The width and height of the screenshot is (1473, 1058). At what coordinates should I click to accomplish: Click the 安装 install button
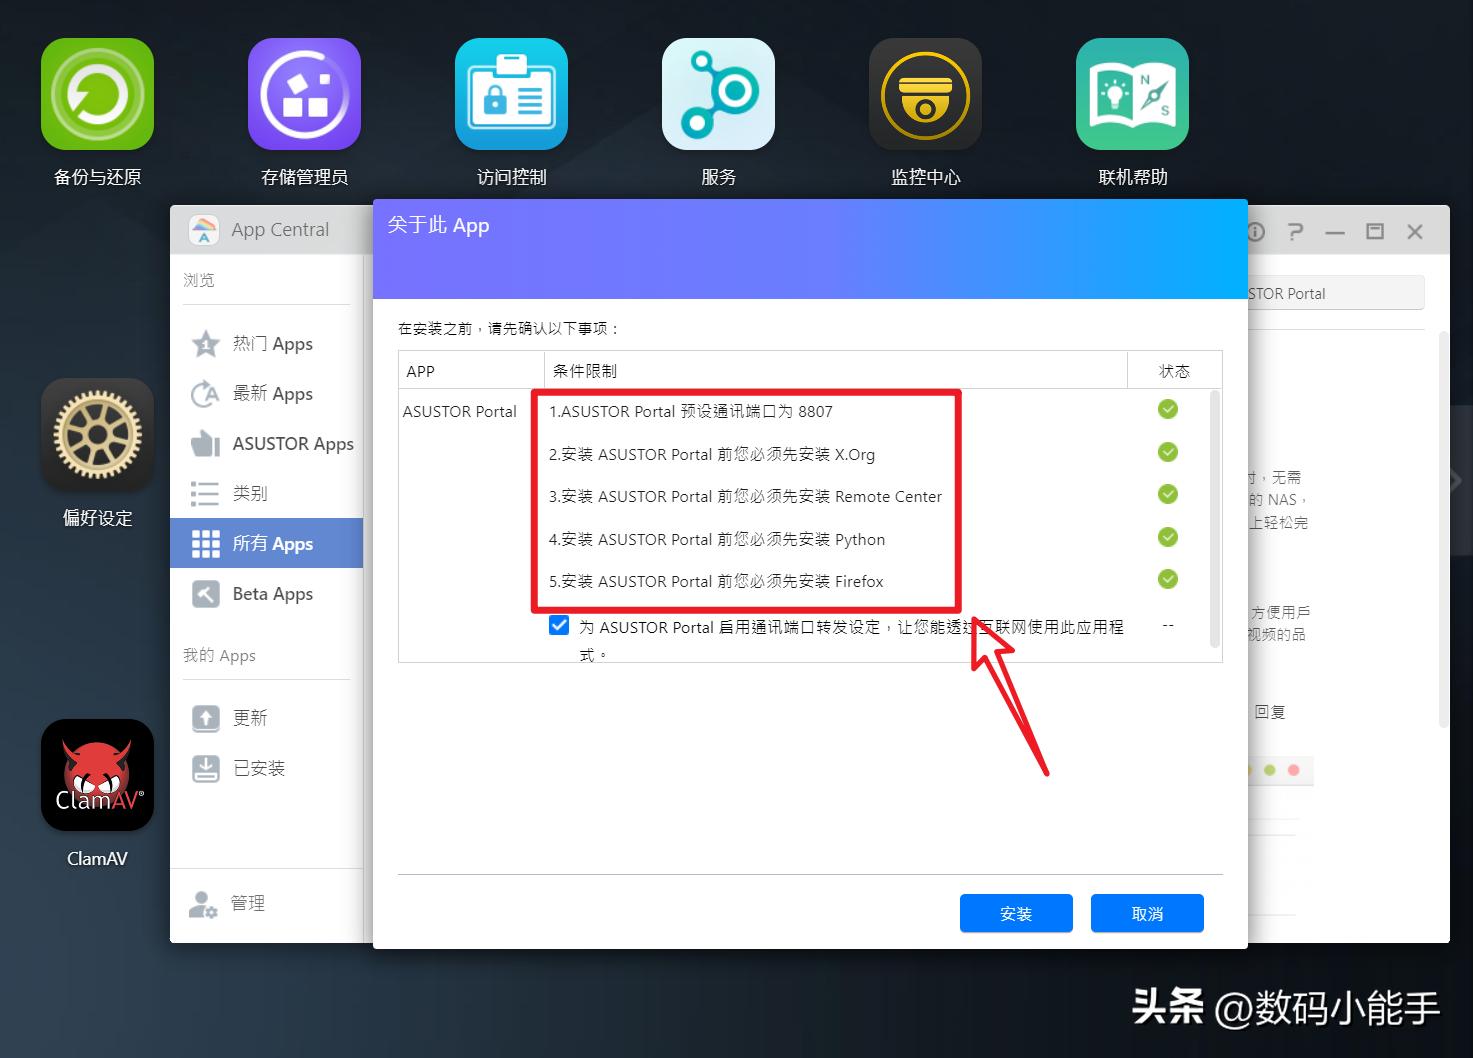tap(1015, 912)
